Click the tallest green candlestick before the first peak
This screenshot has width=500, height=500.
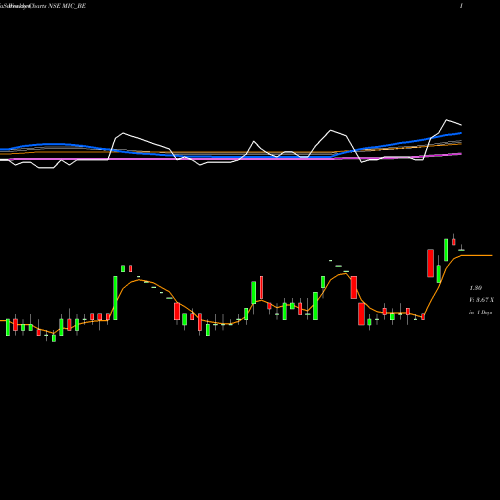coord(115,298)
